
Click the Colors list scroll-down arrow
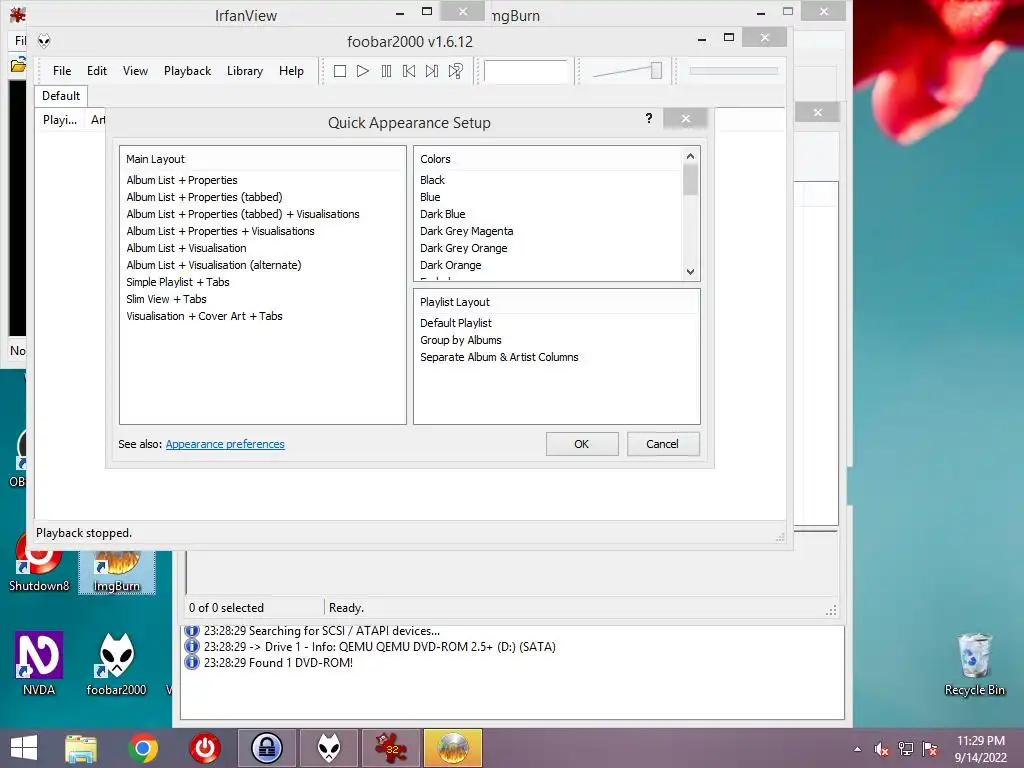[x=690, y=272]
